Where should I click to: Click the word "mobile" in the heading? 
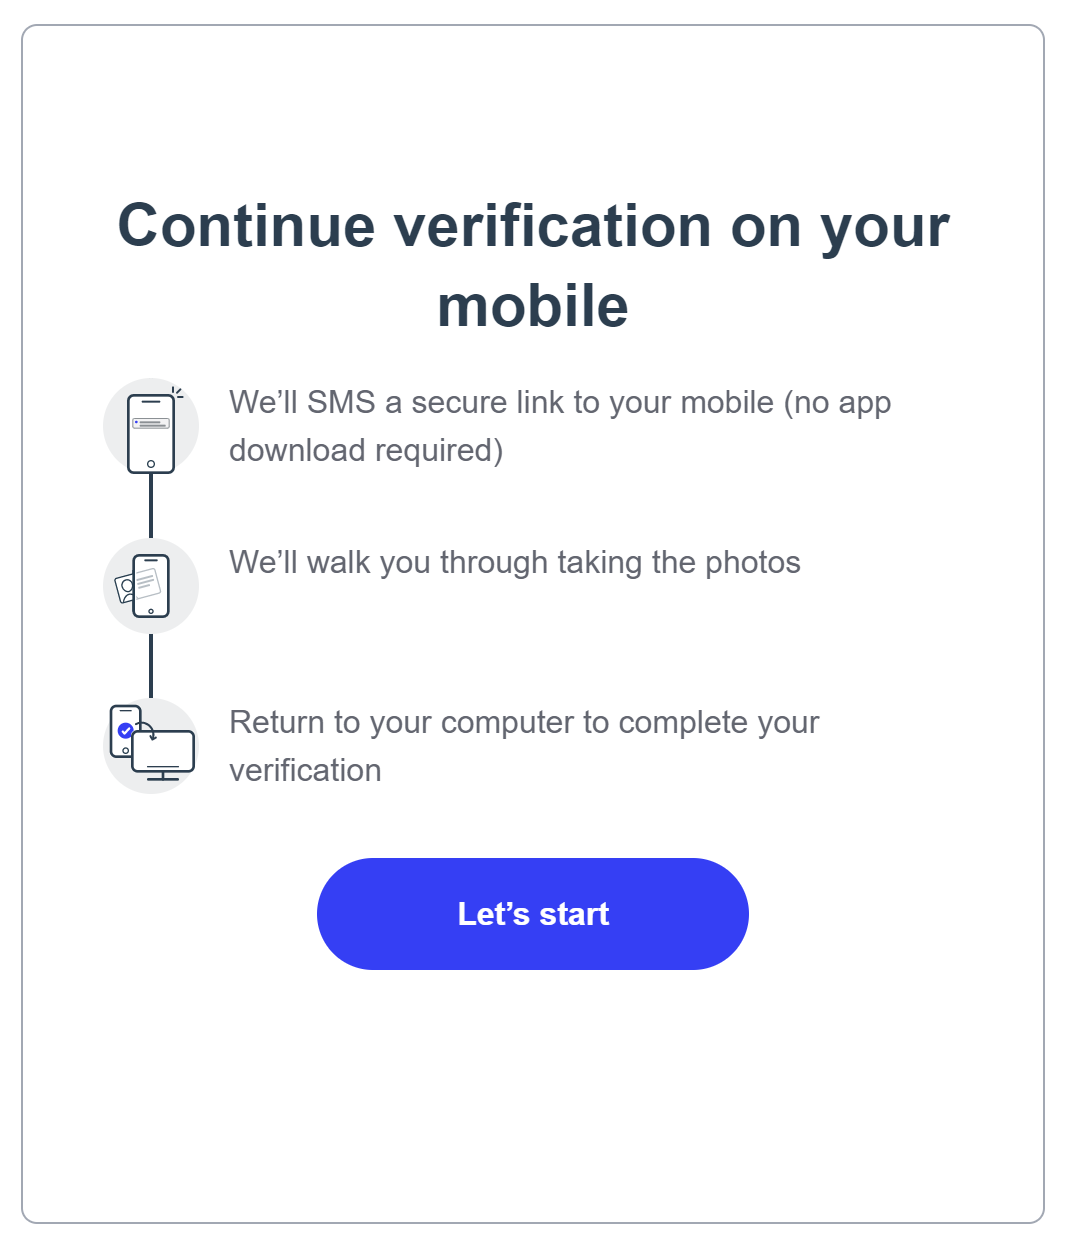coord(533,305)
